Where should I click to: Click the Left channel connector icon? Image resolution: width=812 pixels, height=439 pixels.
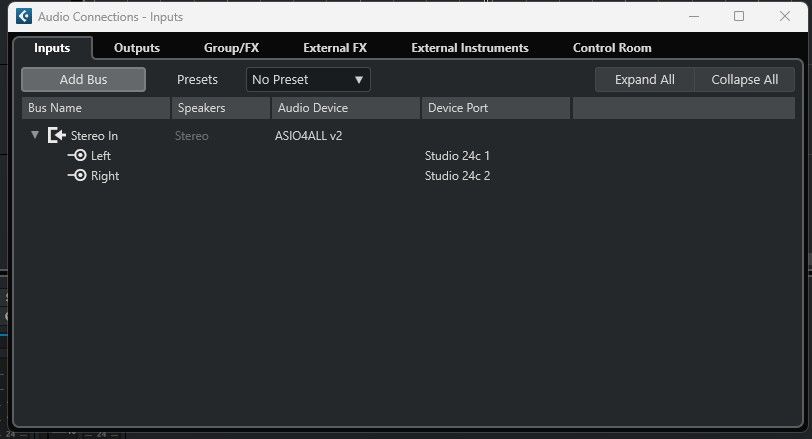click(x=77, y=155)
